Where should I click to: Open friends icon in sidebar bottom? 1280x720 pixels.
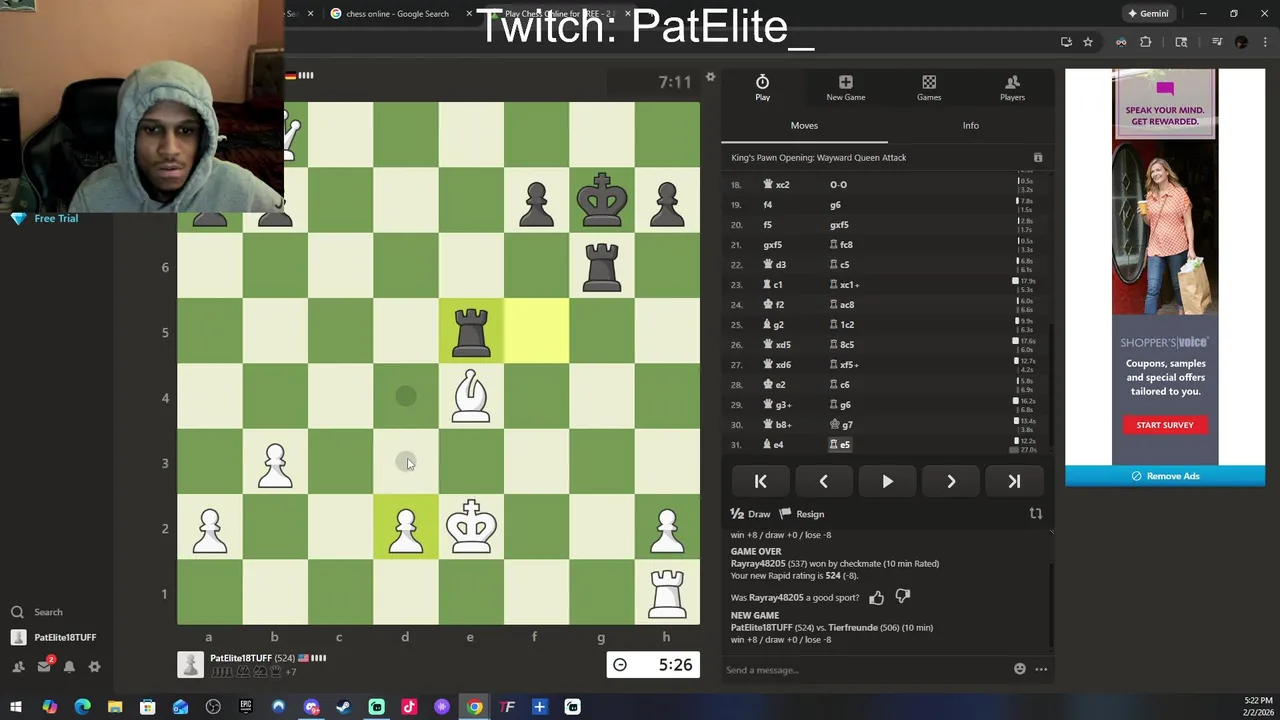point(18,666)
